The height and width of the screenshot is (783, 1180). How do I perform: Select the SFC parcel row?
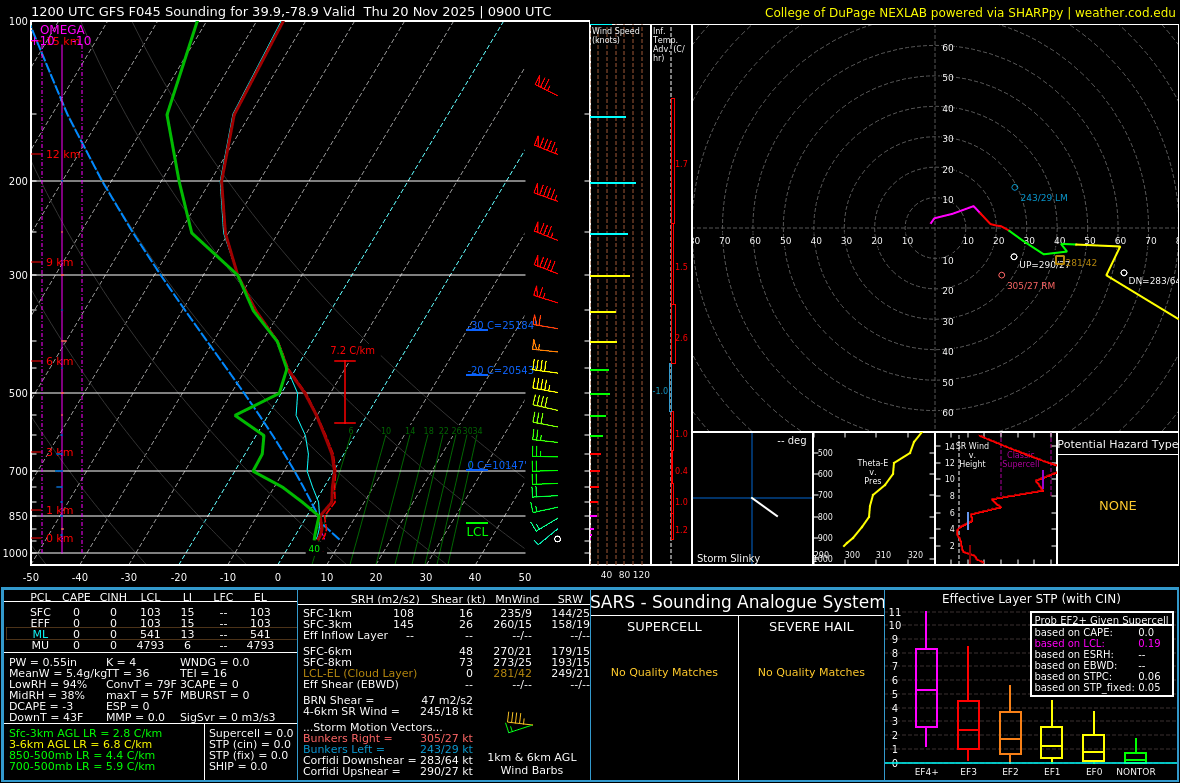point(150,613)
